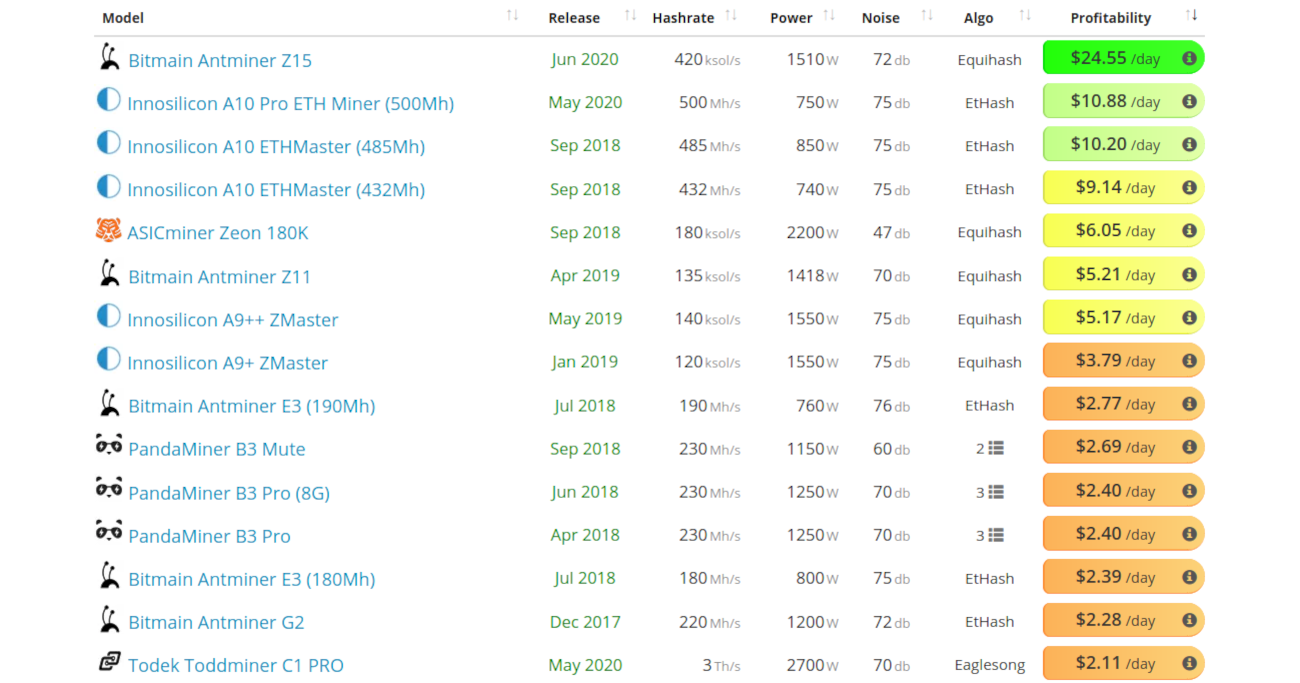Click the panda logo beside PandaMiner B3 Mute
The image size is (1300, 683).
109,445
